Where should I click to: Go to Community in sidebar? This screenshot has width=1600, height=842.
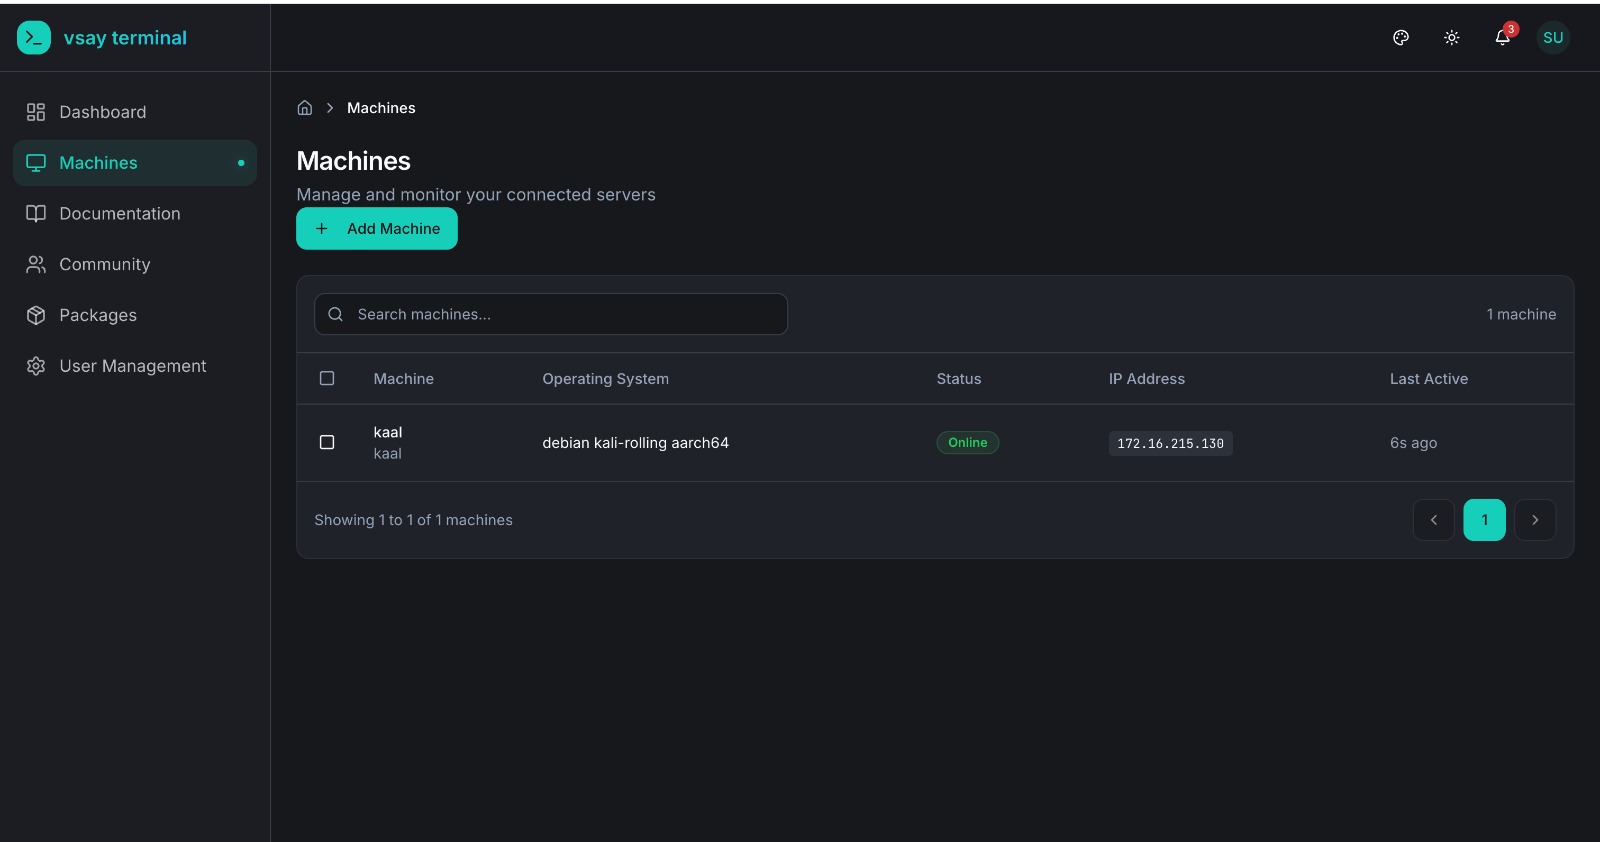(x=104, y=265)
